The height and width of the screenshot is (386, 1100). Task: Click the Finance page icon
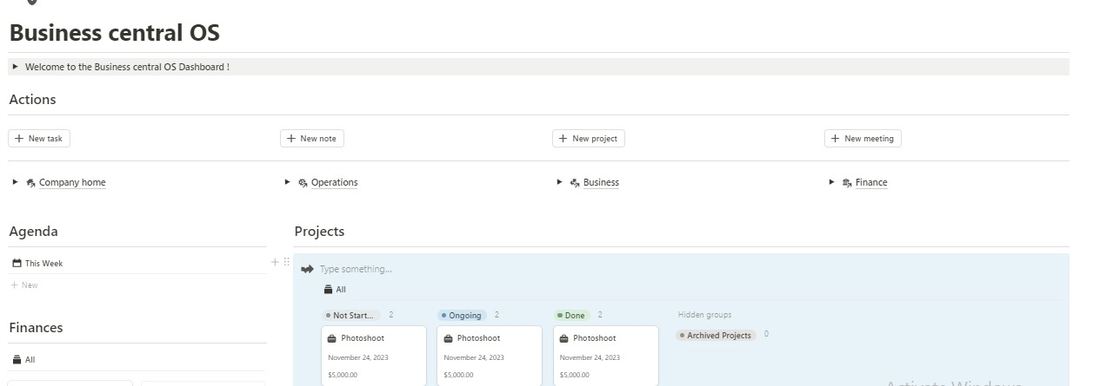(x=847, y=182)
